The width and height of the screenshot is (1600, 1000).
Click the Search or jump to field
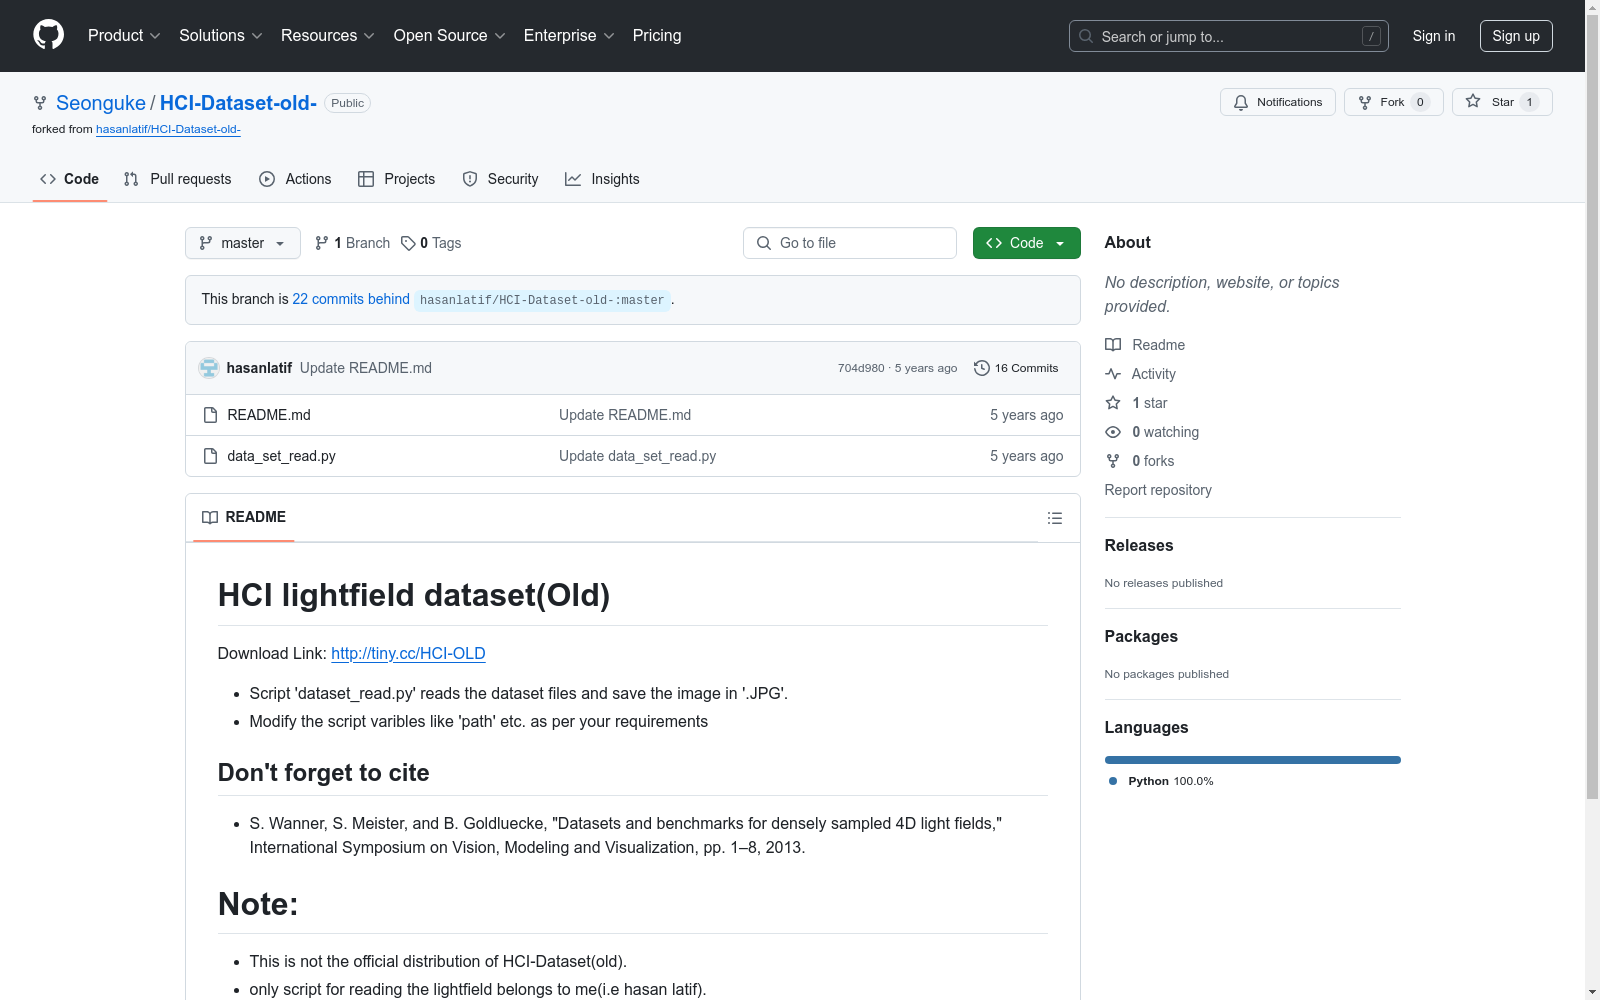point(1229,36)
